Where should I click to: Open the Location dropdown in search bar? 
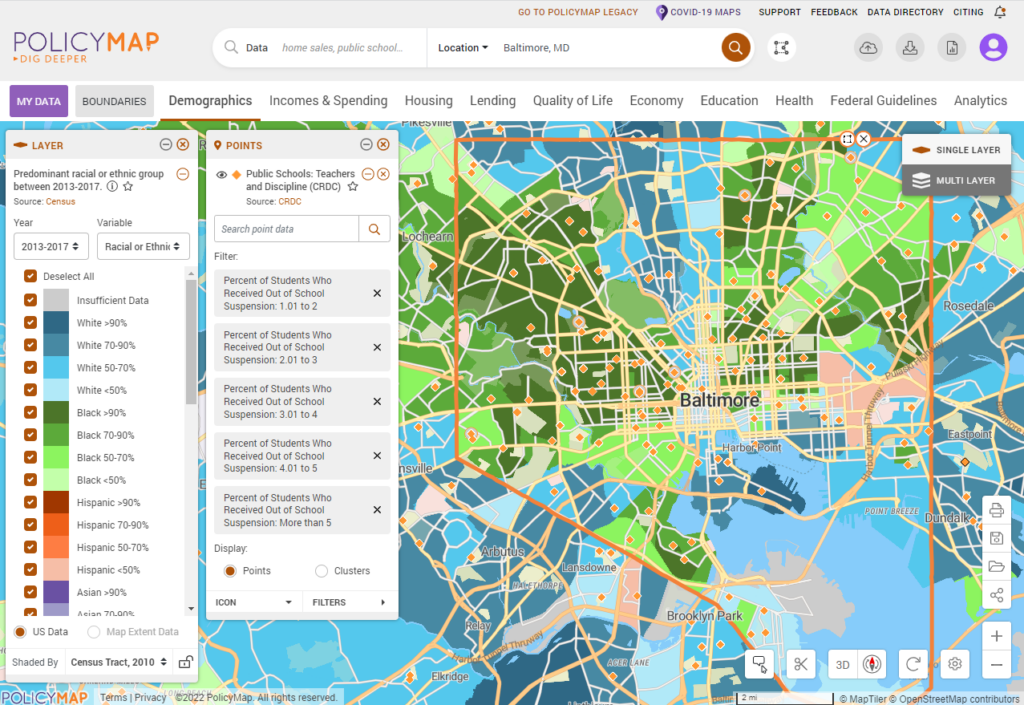[x=463, y=48]
